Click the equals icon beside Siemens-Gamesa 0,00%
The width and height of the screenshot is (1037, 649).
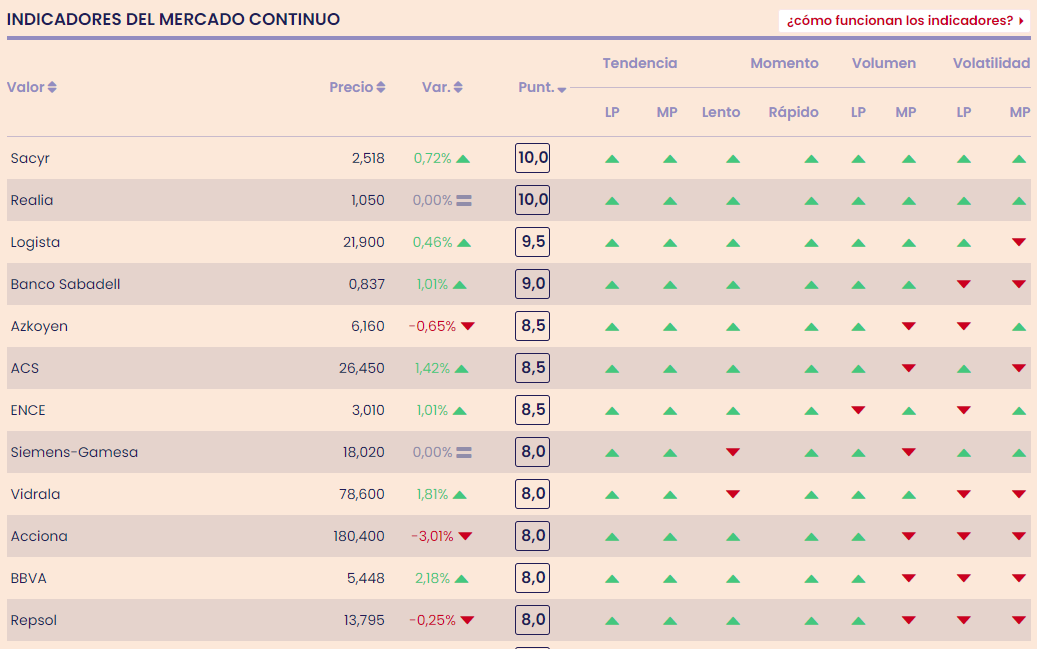464,453
